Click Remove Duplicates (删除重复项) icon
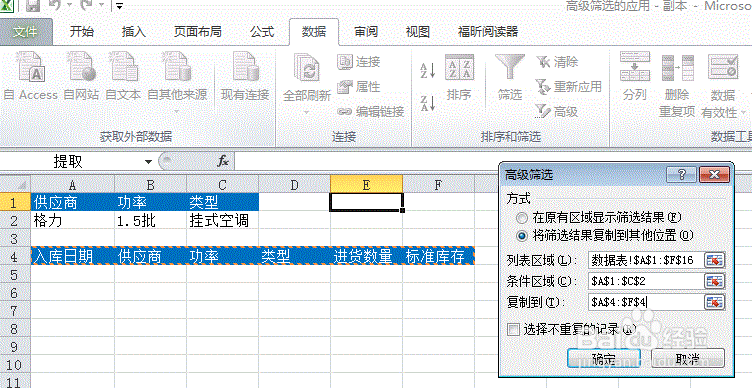The image size is (752, 388). pyautogui.click(x=677, y=68)
